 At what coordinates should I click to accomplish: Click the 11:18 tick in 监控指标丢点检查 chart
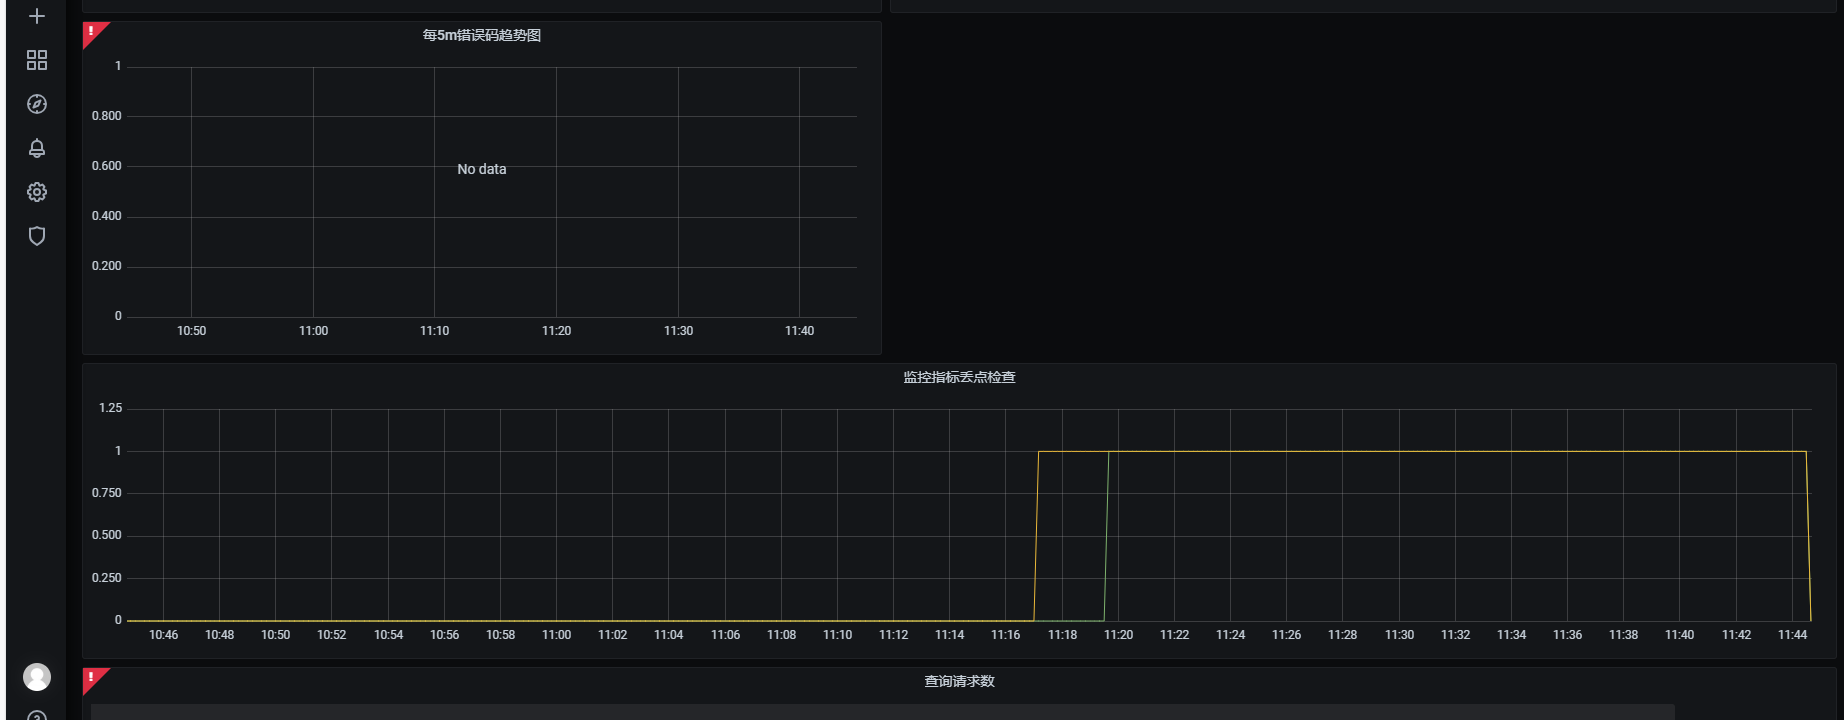coord(1062,635)
